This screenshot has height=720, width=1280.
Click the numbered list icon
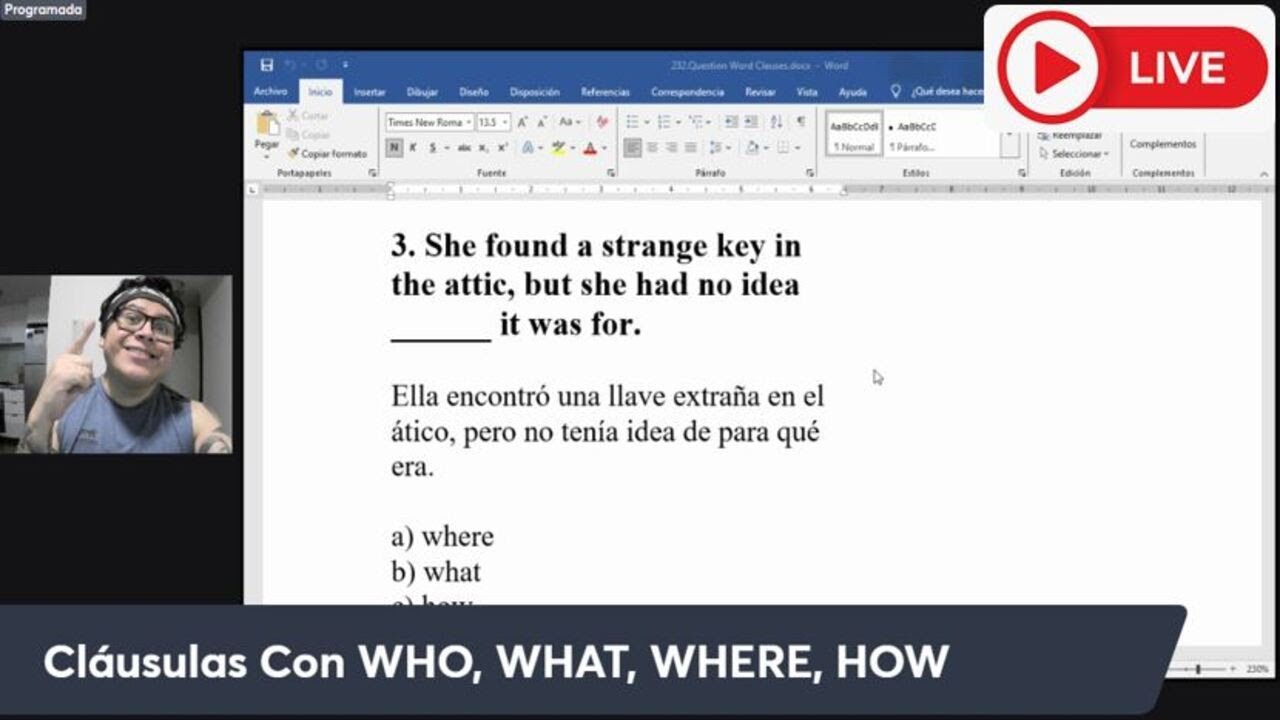[x=664, y=122]
